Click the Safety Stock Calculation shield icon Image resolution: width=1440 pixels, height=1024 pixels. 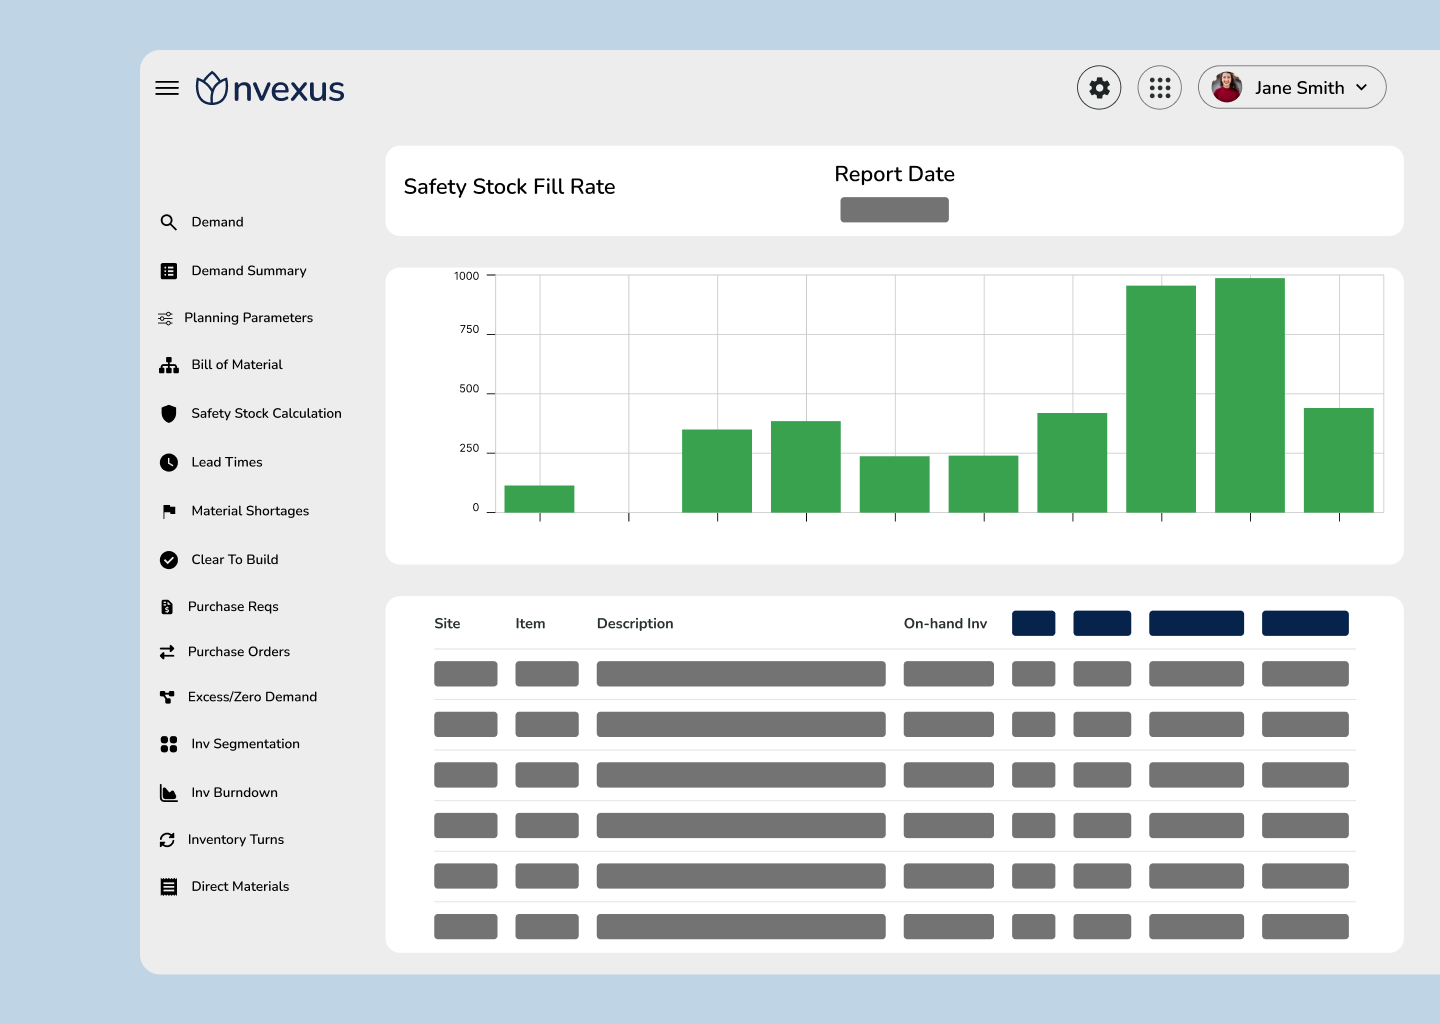coord(169,414)
